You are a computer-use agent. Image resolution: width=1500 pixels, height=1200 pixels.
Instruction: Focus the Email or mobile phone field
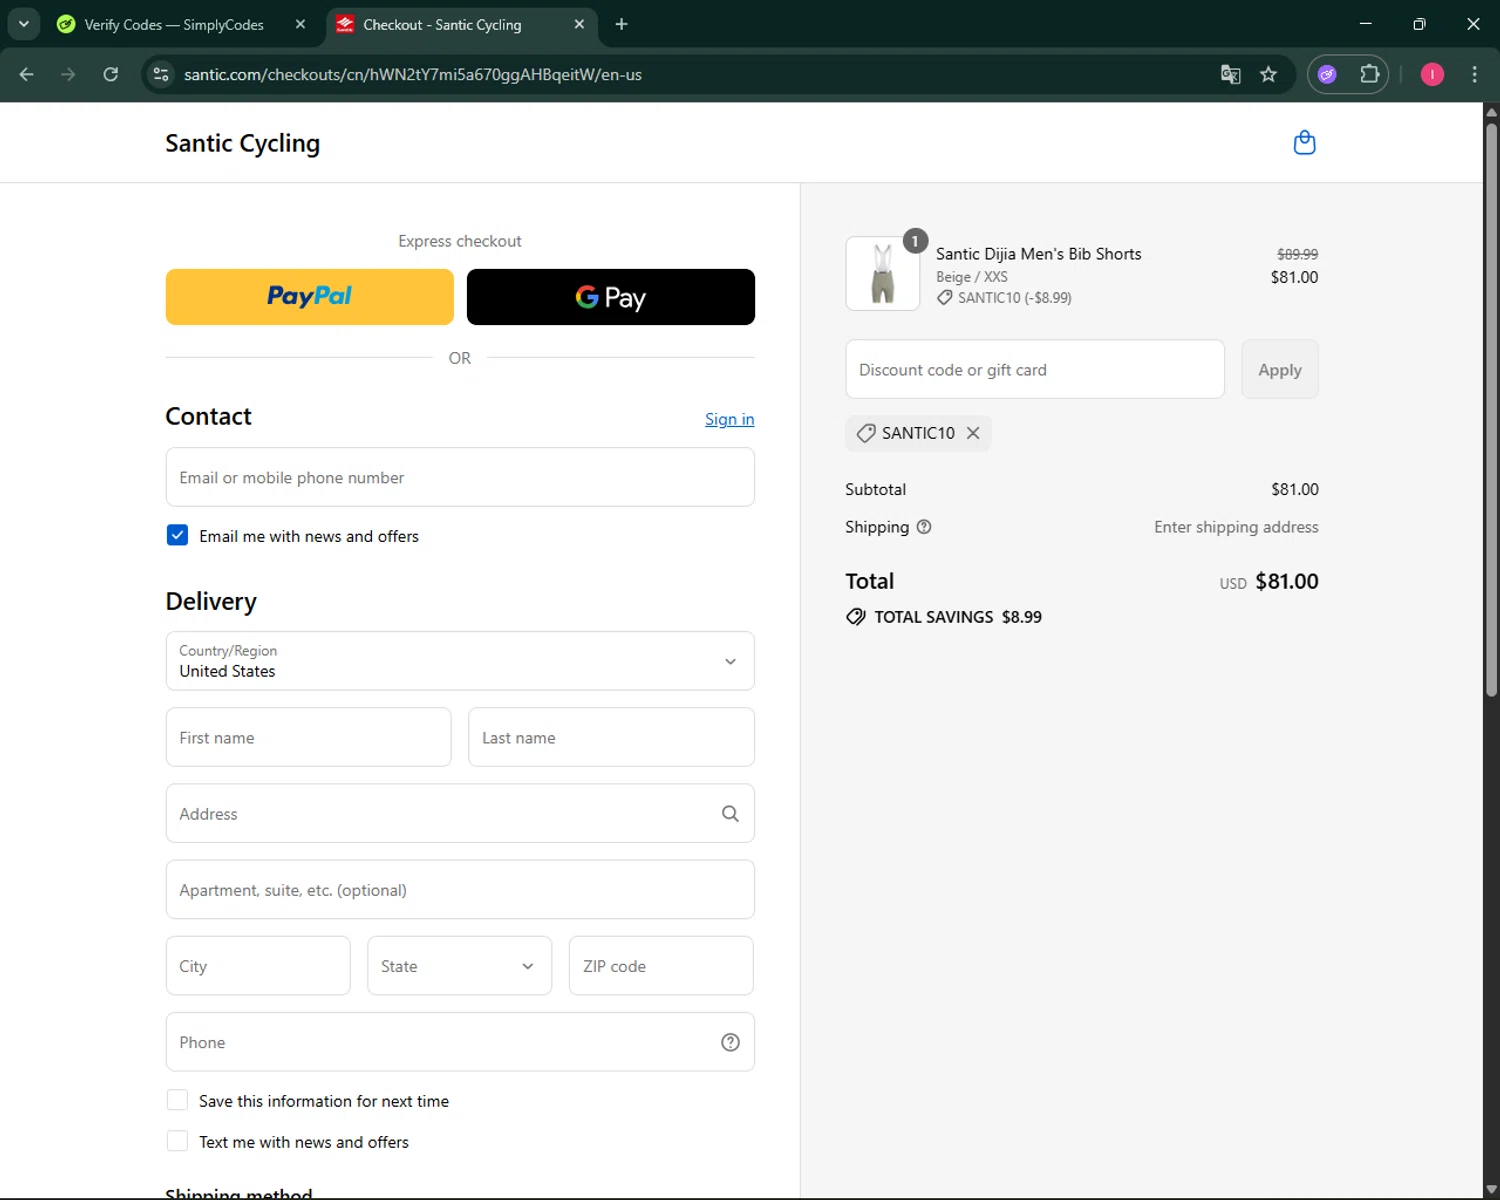click(460, 477)
